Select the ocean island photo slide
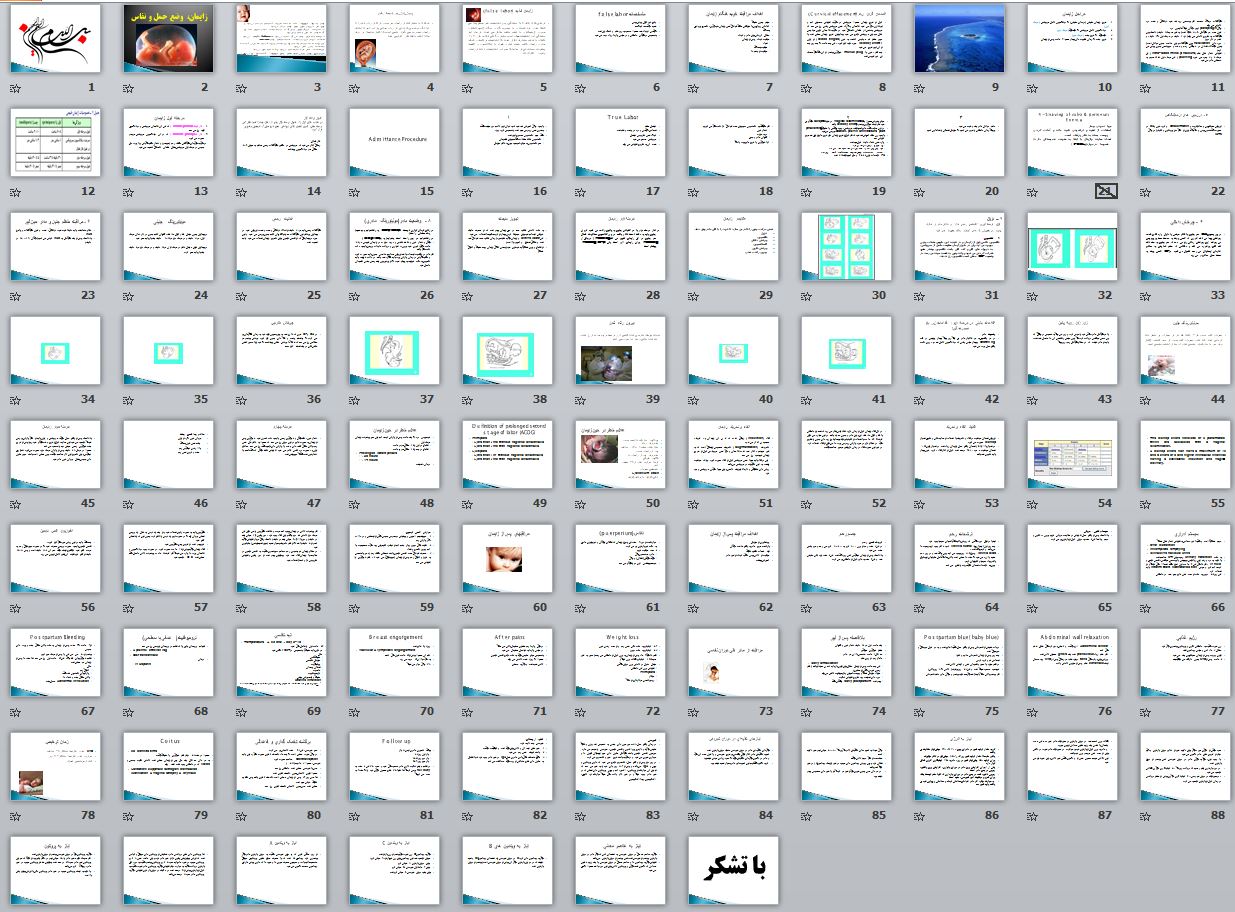The height and width of the screenshot is (912, 1235). click(x=959, y=39)
